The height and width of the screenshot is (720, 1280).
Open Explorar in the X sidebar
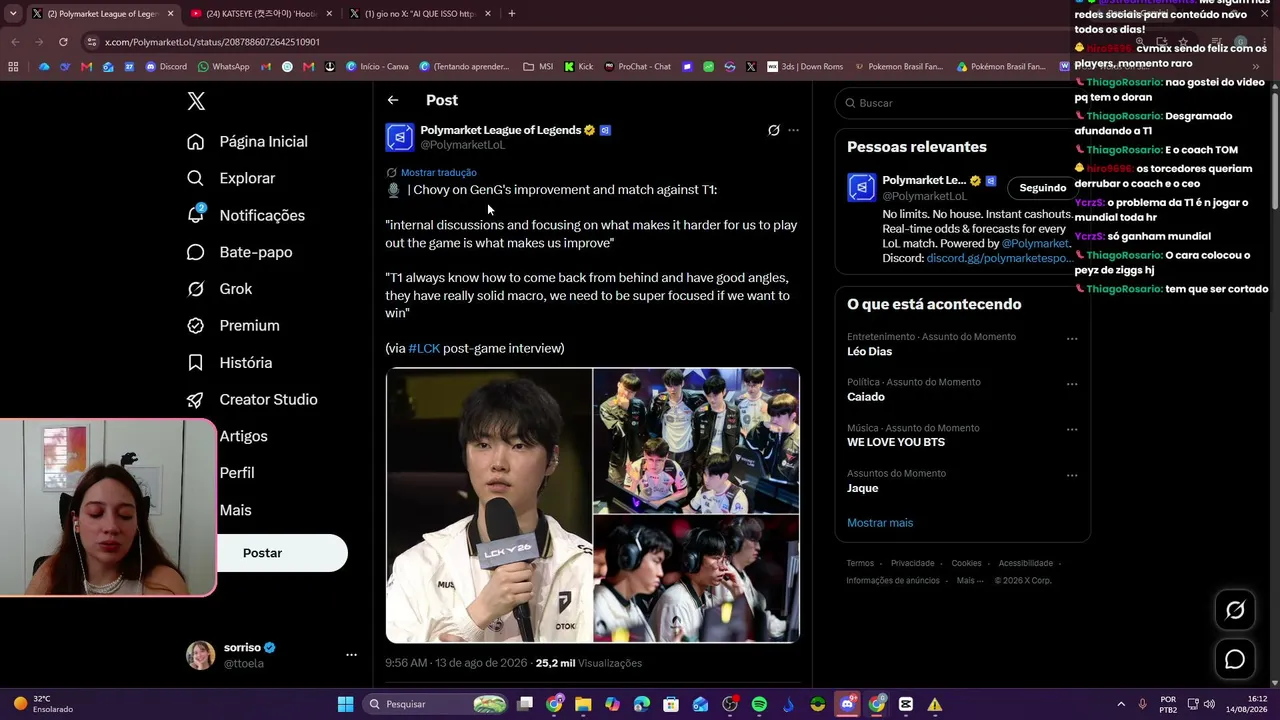click(231, 178)
